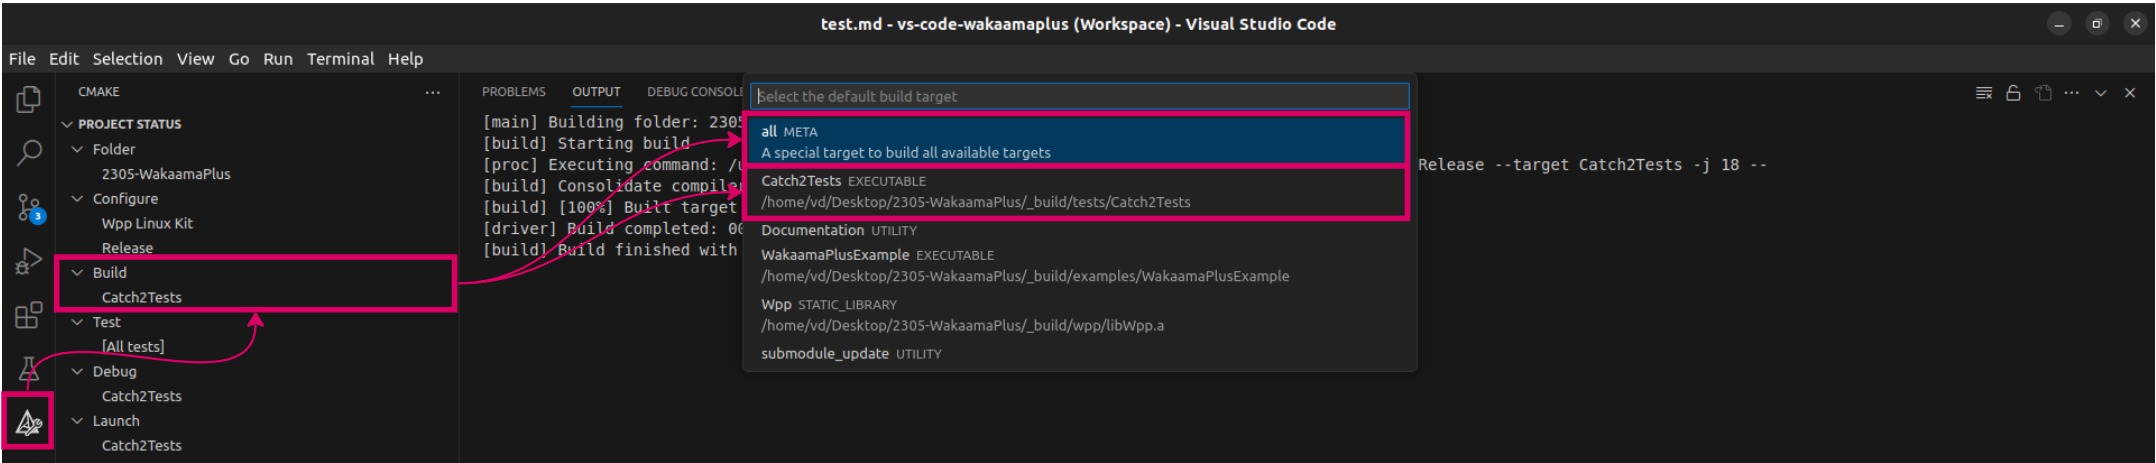Toggle the output auto-scroll lock
2156x463 pixels.
pyautogui.click(x=2013, y=93)
